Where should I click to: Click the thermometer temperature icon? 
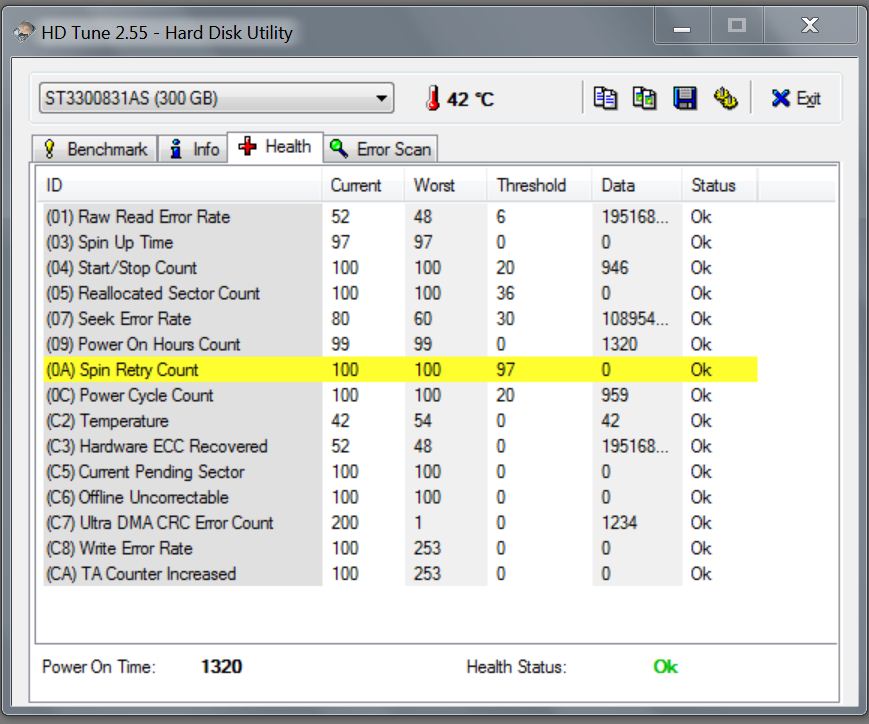tap(433, 98)
